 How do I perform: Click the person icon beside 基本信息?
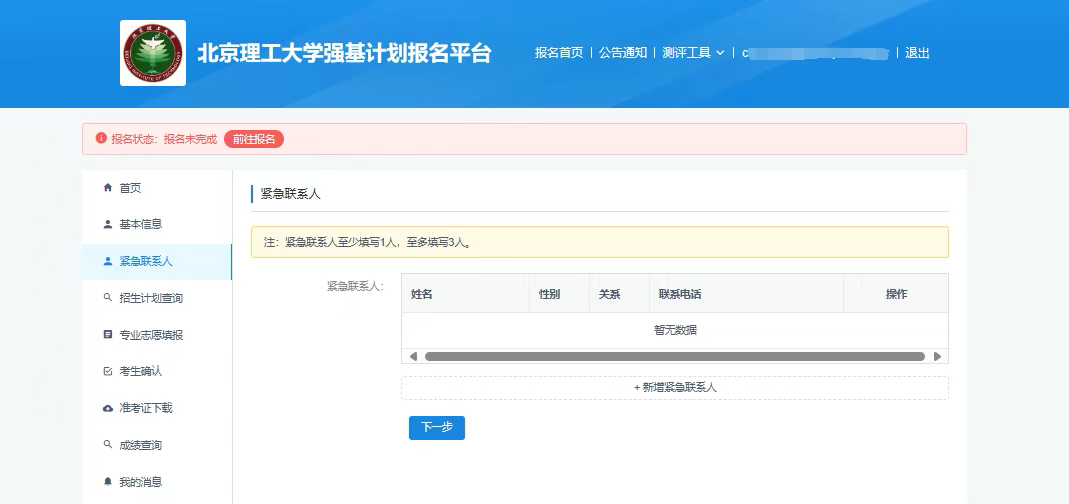(108, 224)
